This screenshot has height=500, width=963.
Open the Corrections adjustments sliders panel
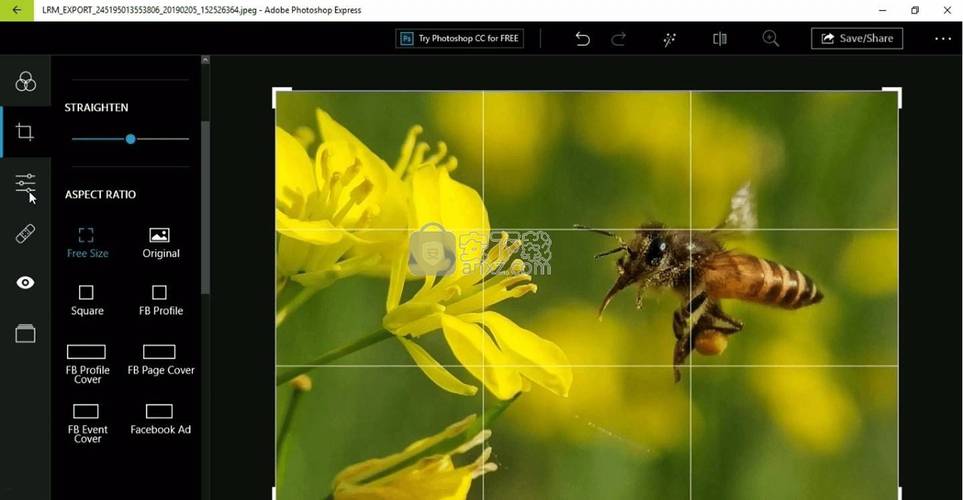[x=25, y=183]
